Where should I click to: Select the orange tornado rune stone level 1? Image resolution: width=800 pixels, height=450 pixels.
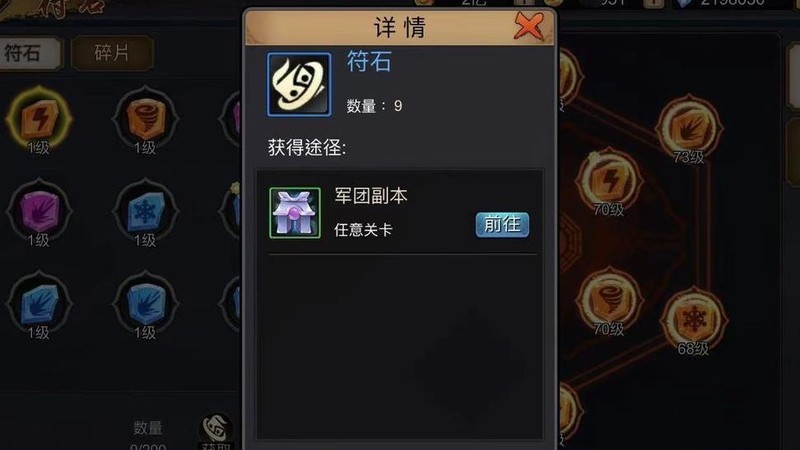[145, 118]
